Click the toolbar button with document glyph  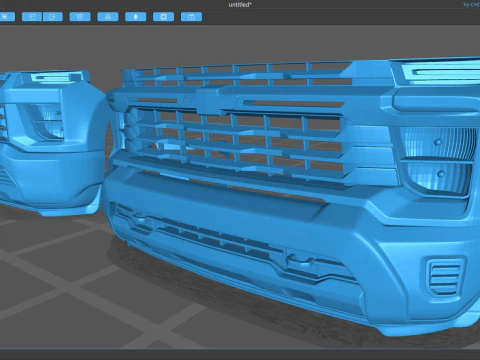click(80, 17)
